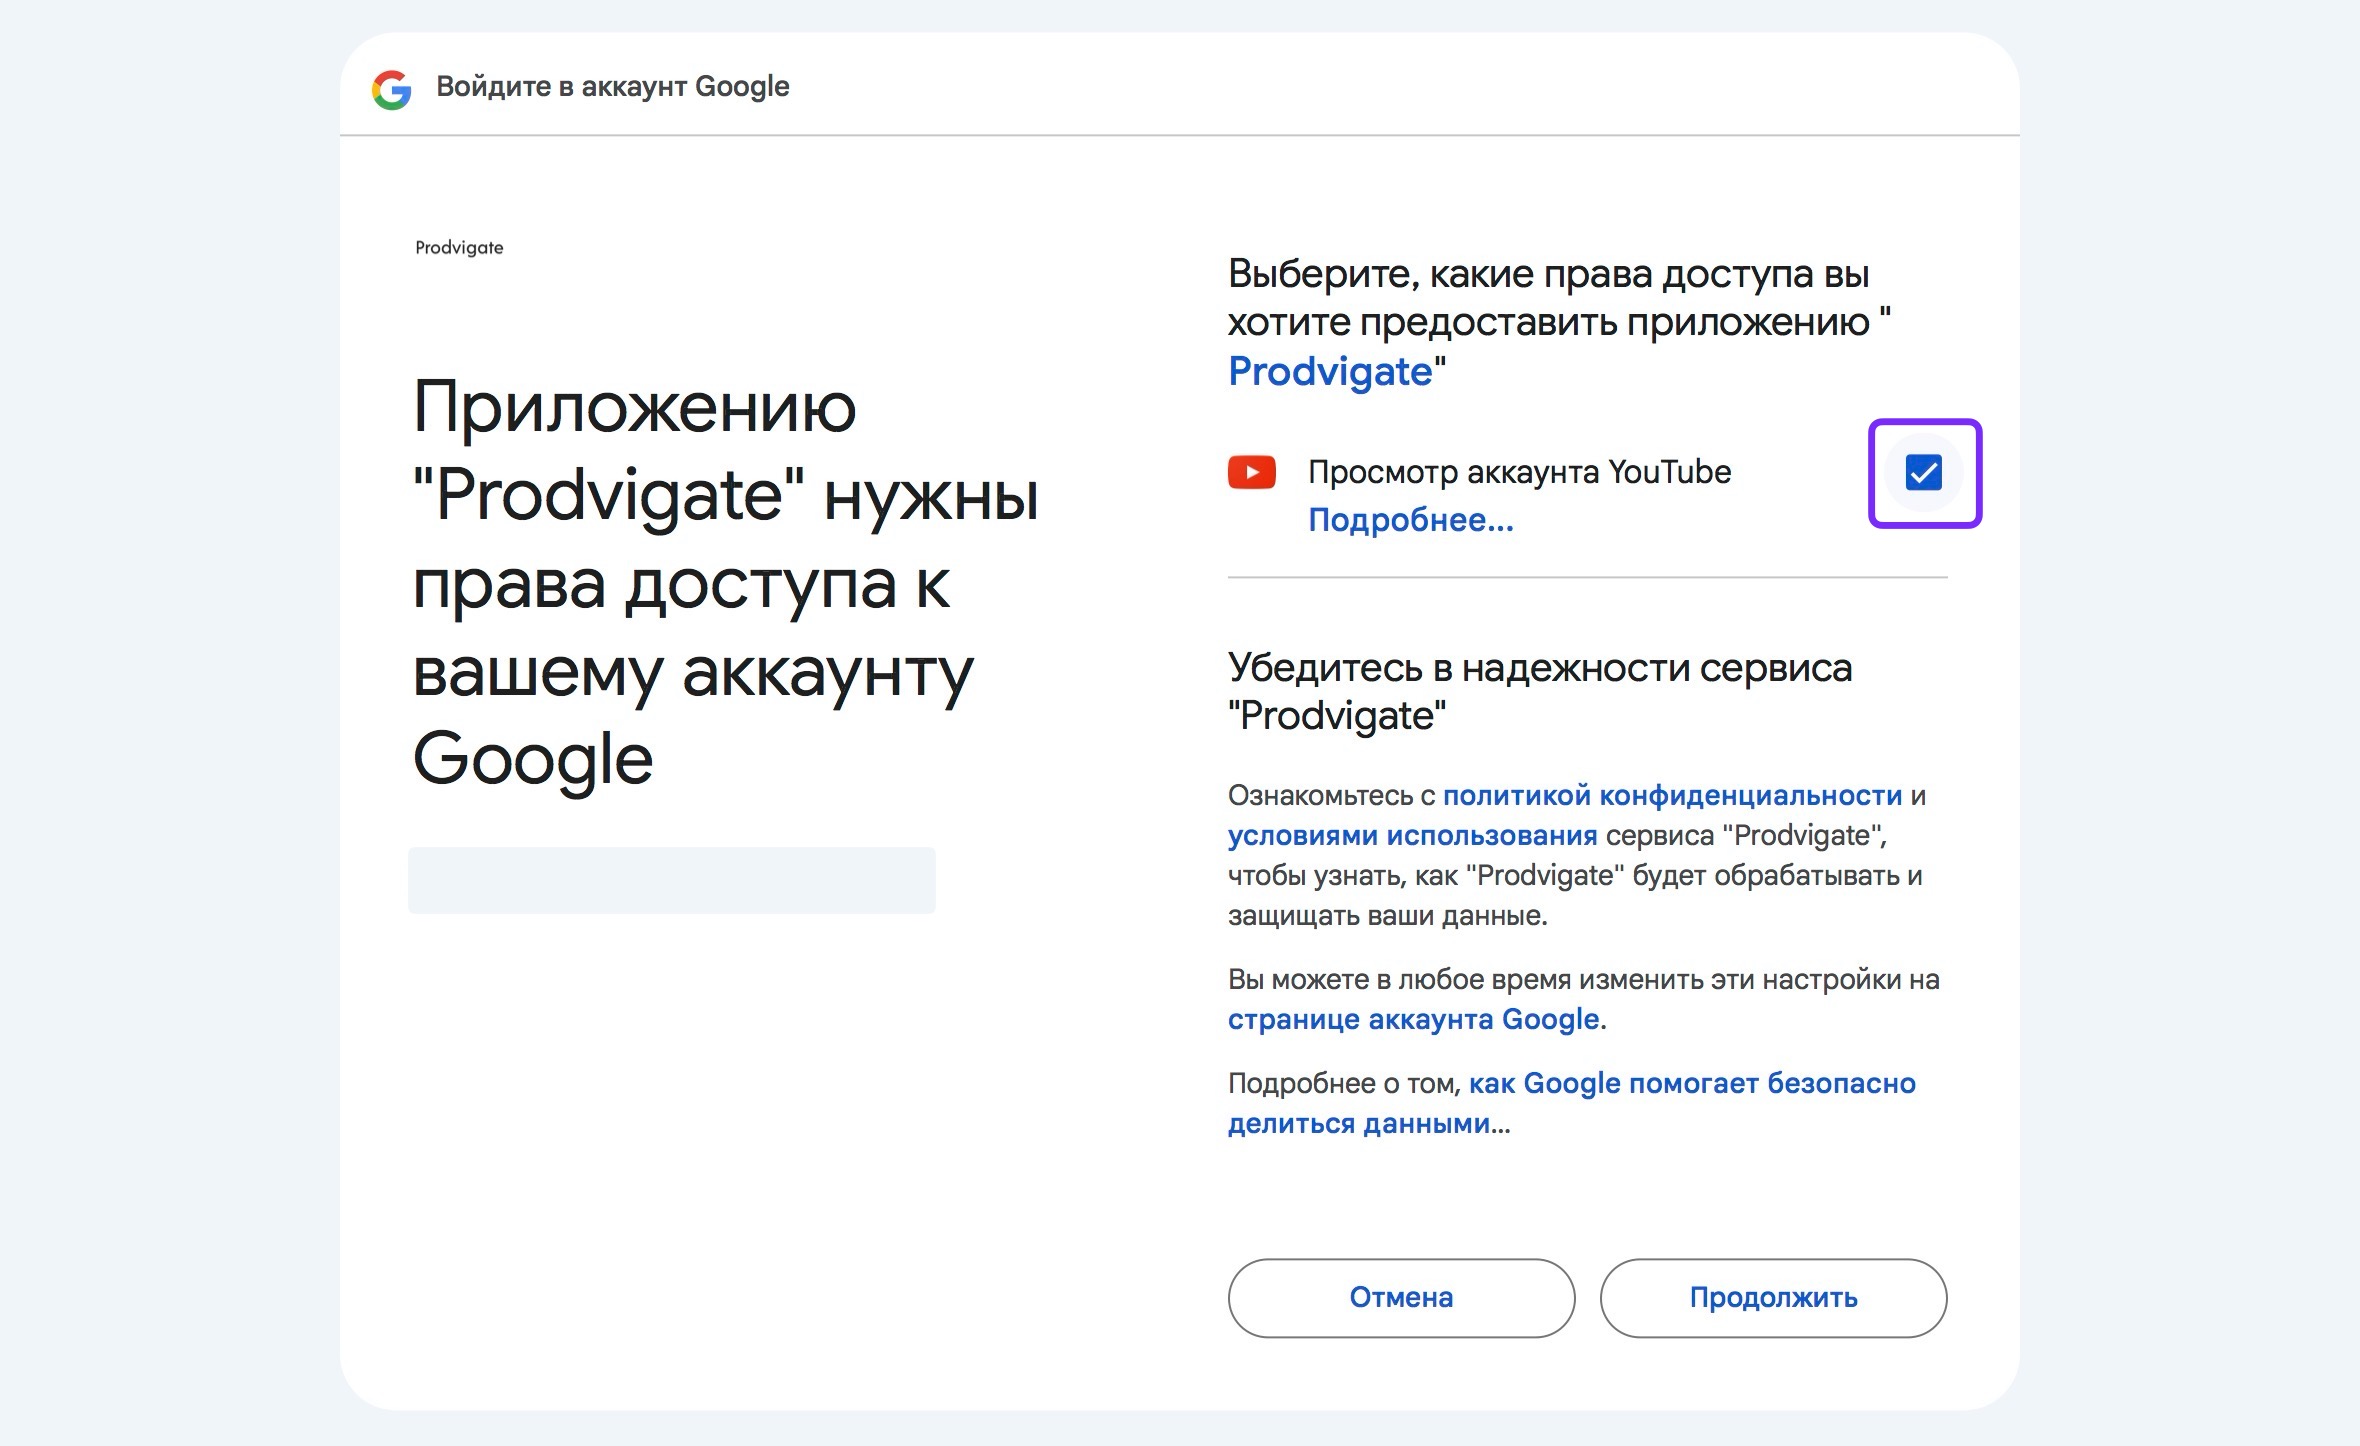2360x1446 pixels.
Task: Expand the "Подробнее..." details link
Action: pyautogui.click(x=1410, y=520)
